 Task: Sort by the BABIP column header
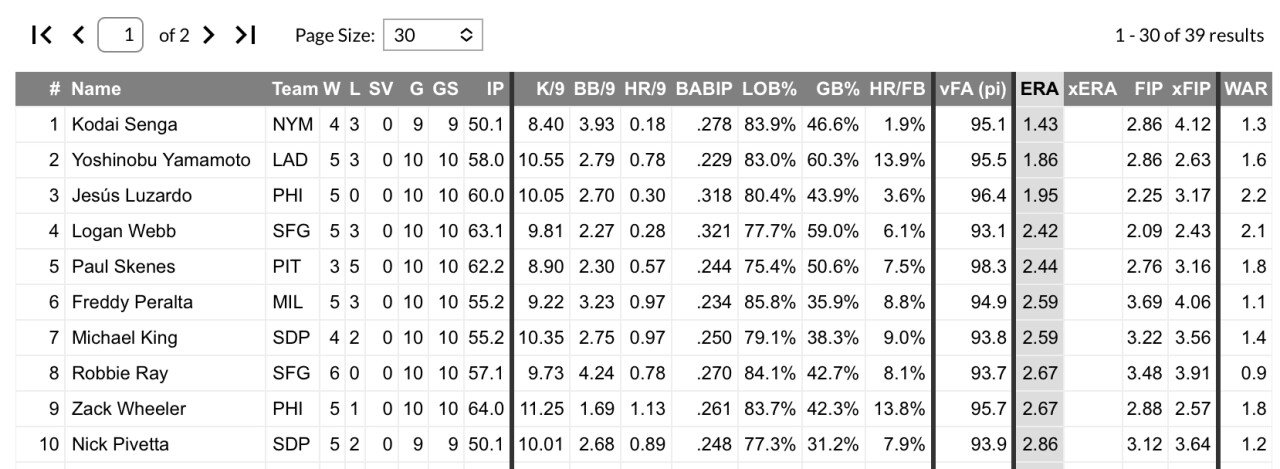click(704, 89)
